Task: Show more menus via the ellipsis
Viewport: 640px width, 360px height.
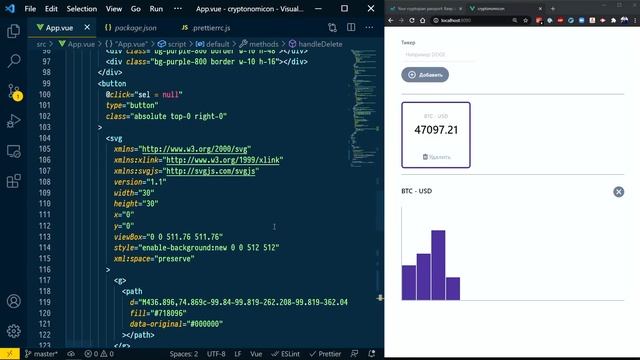Action: pos(178,9)
